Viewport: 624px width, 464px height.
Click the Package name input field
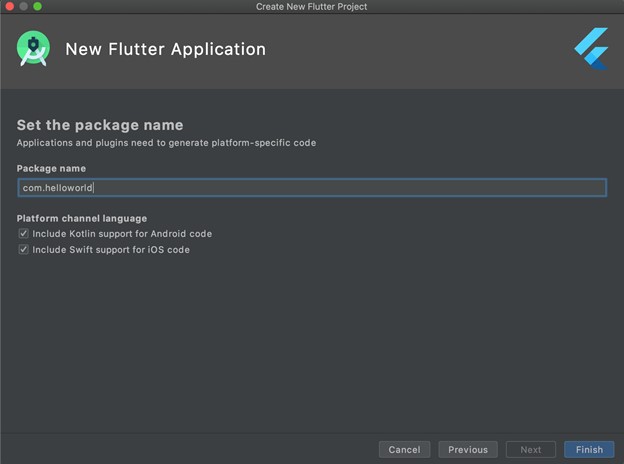312,187
